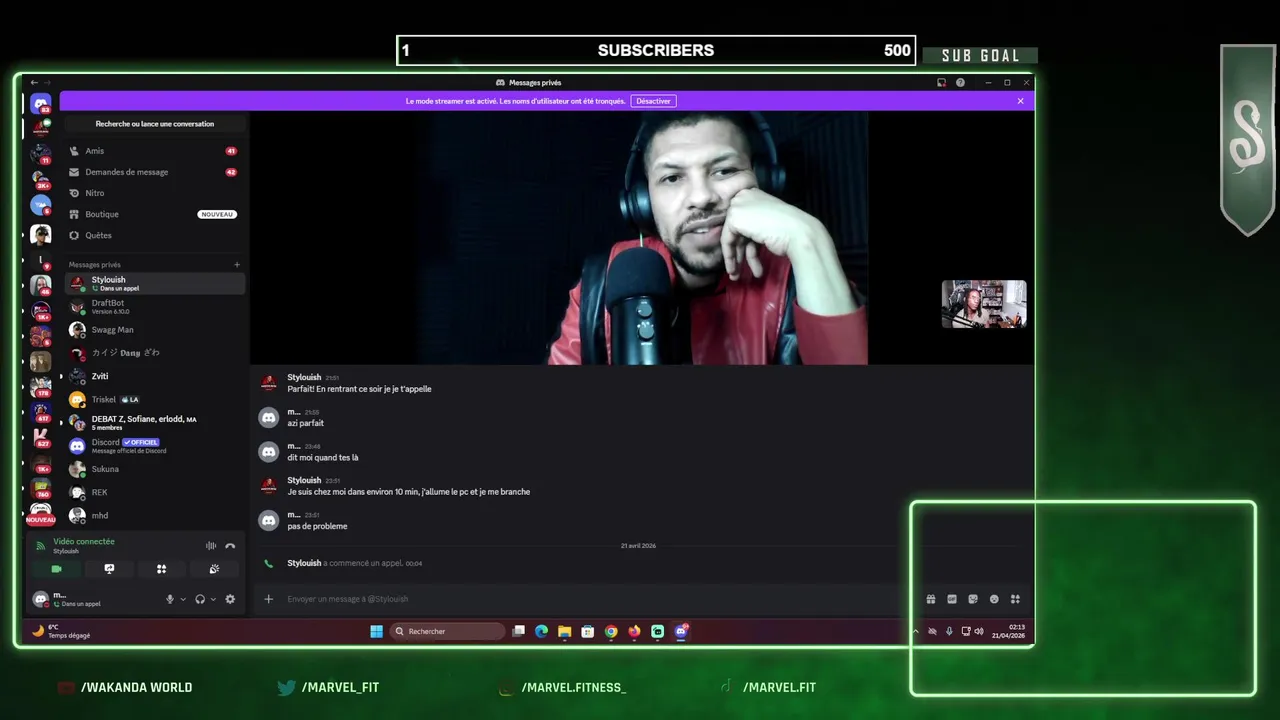This screenshot has height=720, width=1280.
Task: Start screen sharing in call
Action: point(109,569)
